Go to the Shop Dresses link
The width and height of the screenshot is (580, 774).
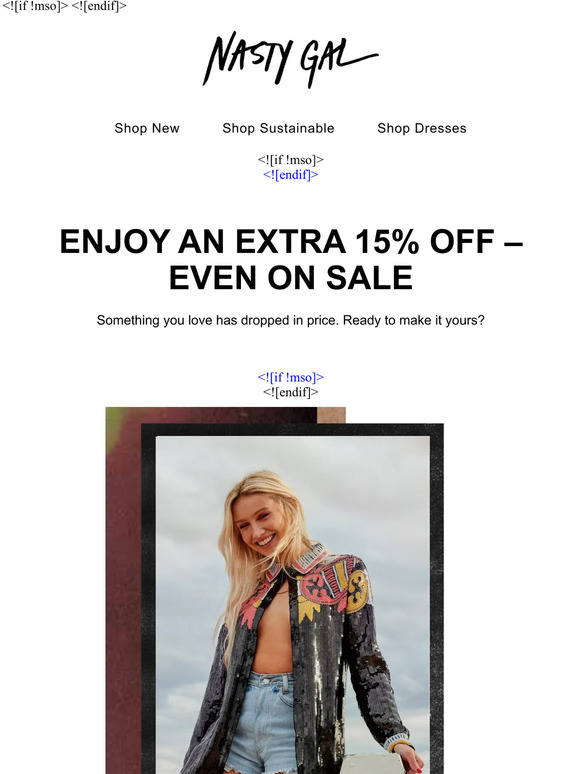422,128
